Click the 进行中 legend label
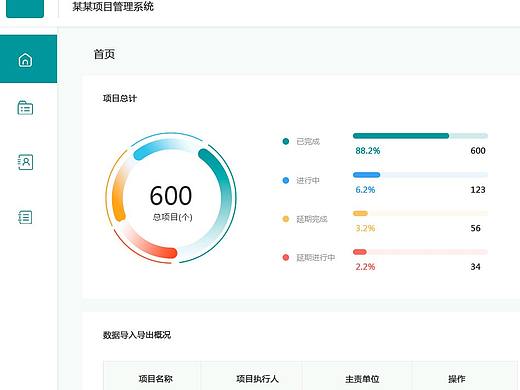 [x=308, y=180]
